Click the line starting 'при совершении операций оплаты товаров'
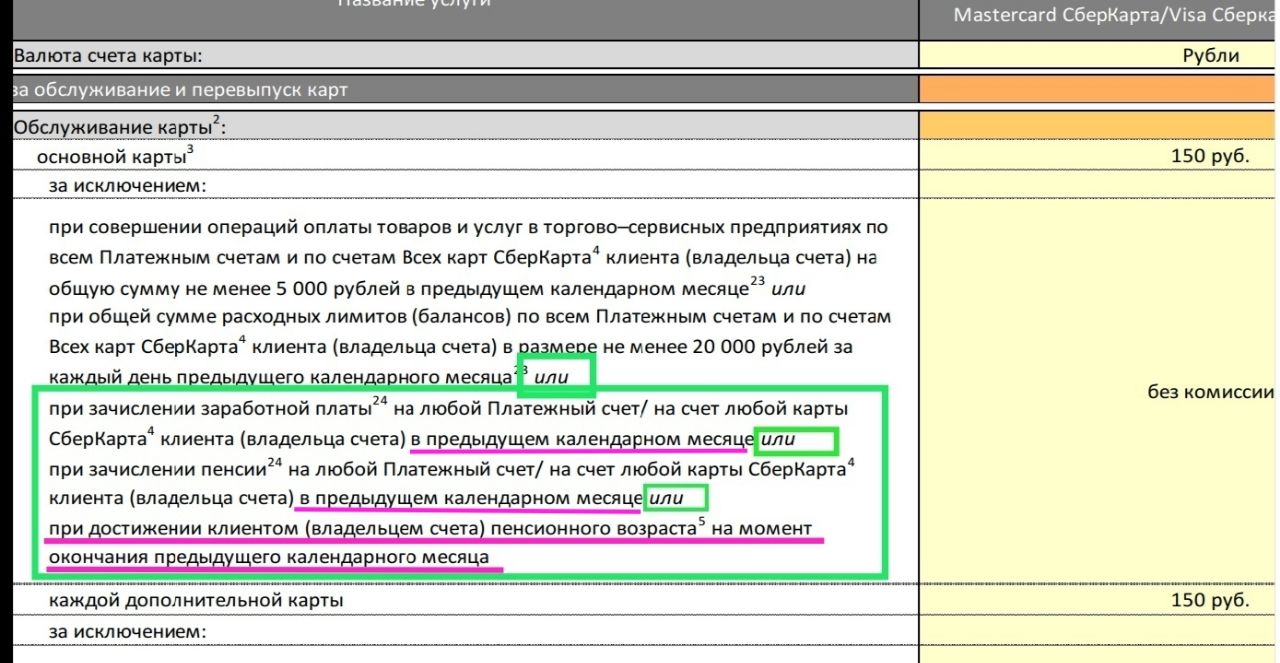 click(468, 227)
